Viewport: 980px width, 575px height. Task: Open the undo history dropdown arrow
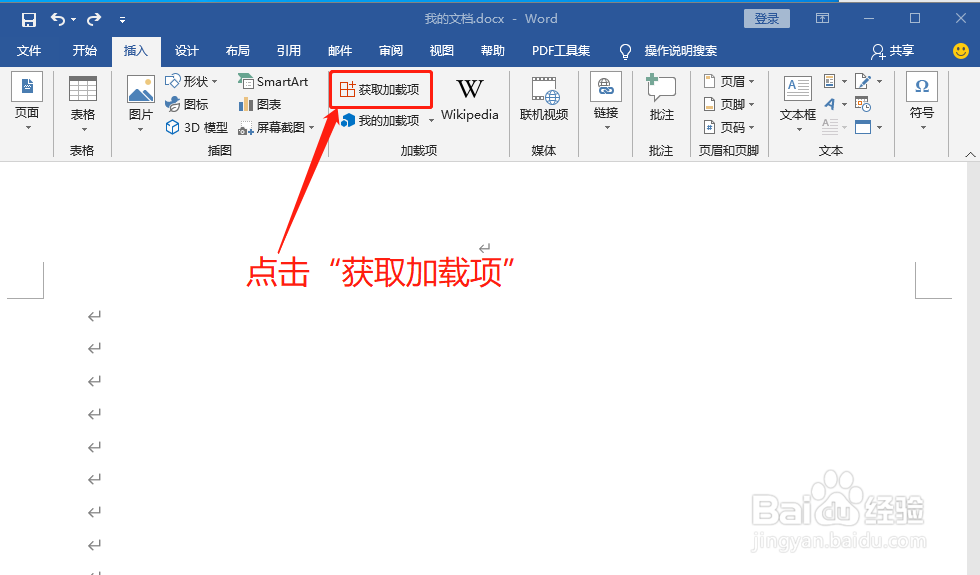coord(74,20)
